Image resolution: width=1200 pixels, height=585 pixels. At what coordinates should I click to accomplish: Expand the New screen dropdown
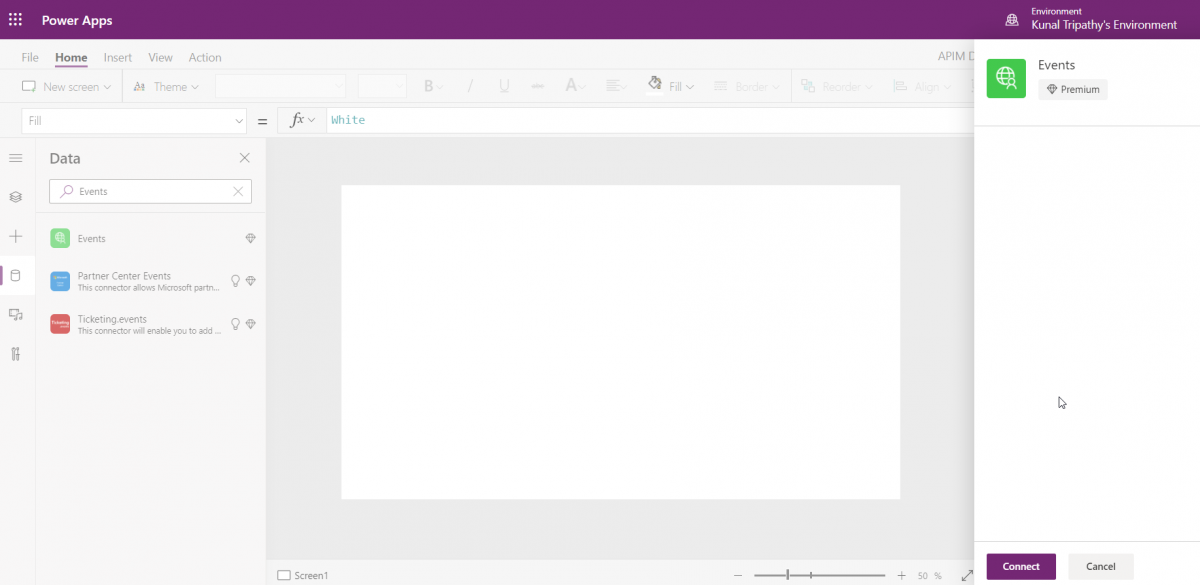pyautogui.click(x=66, y=86)
